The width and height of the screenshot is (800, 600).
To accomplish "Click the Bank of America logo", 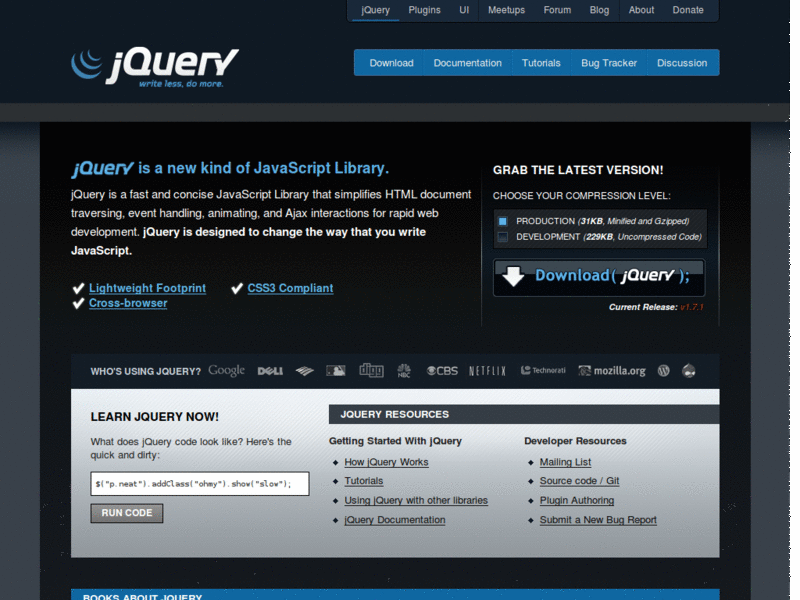I will point(304,371).
